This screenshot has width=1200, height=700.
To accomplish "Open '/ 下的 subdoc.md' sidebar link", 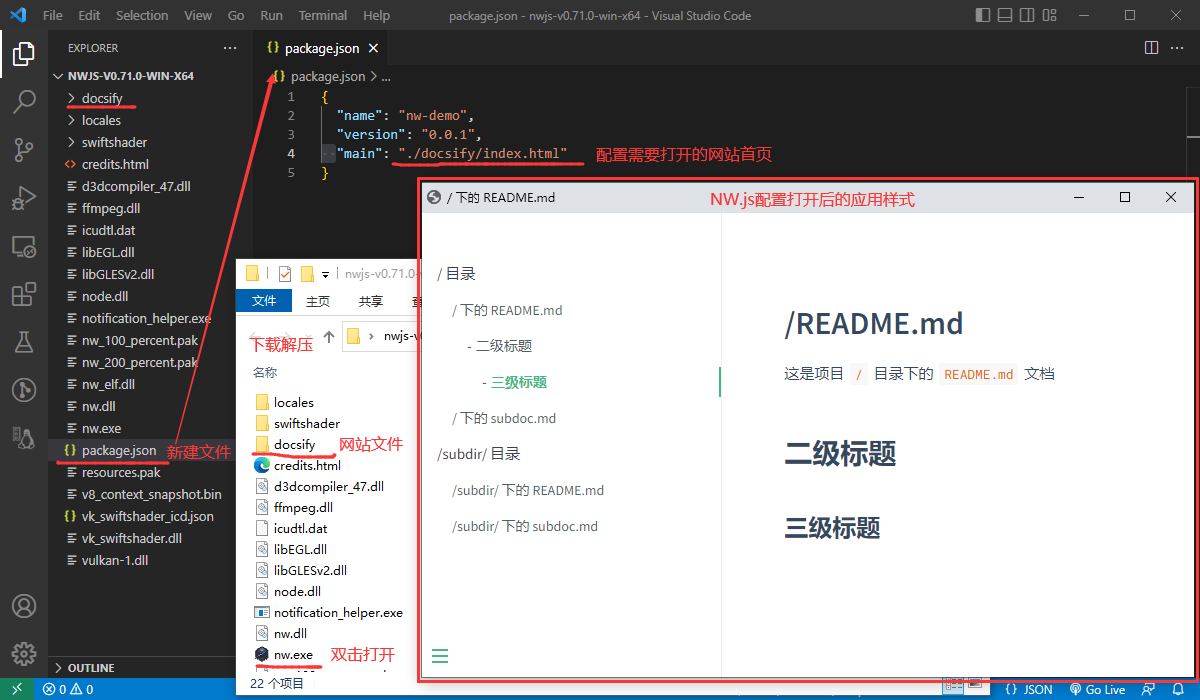I will click(x=504, y=418).
